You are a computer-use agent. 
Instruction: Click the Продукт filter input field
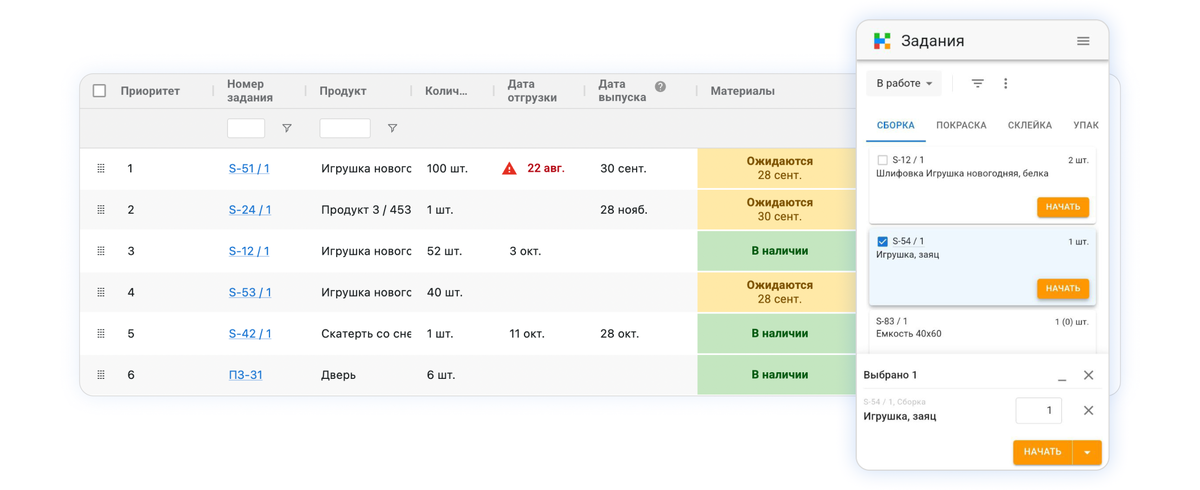[345, 128]
